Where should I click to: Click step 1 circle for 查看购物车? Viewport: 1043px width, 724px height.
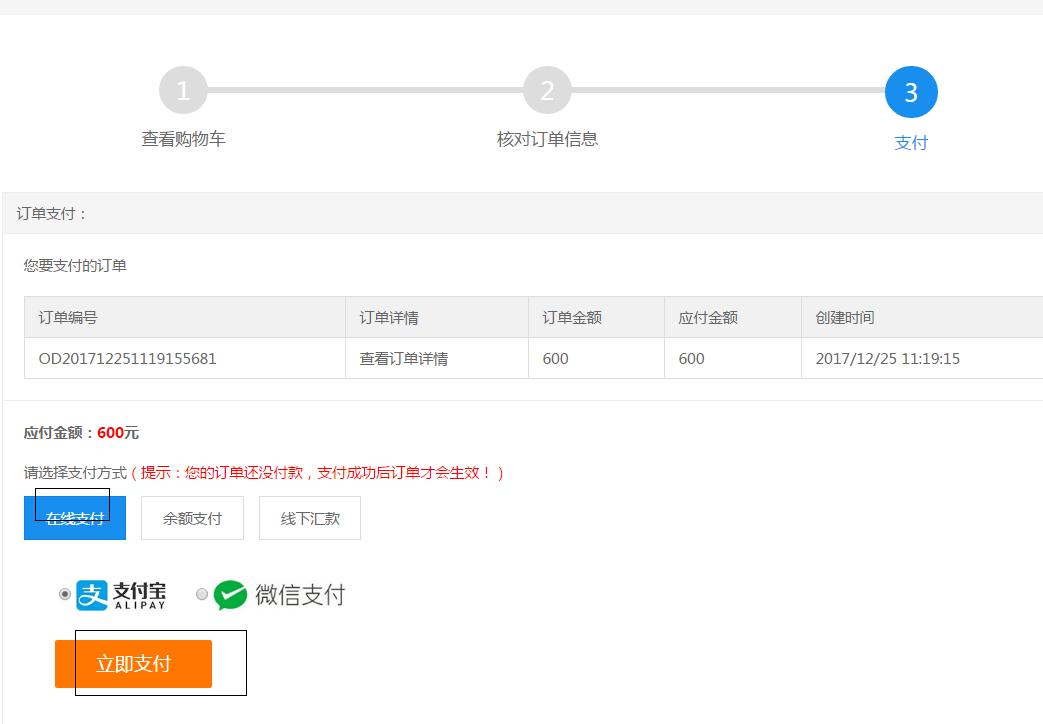point(183,89)
